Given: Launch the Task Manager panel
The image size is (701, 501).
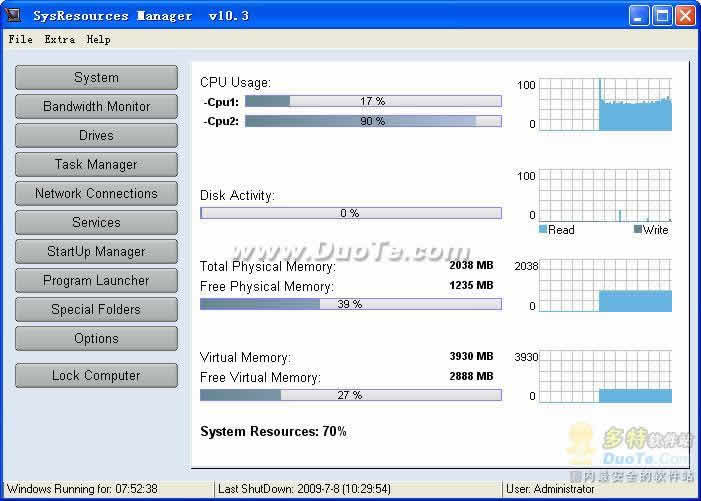Looking at the screenshot, I should click(x=96, y=164).
